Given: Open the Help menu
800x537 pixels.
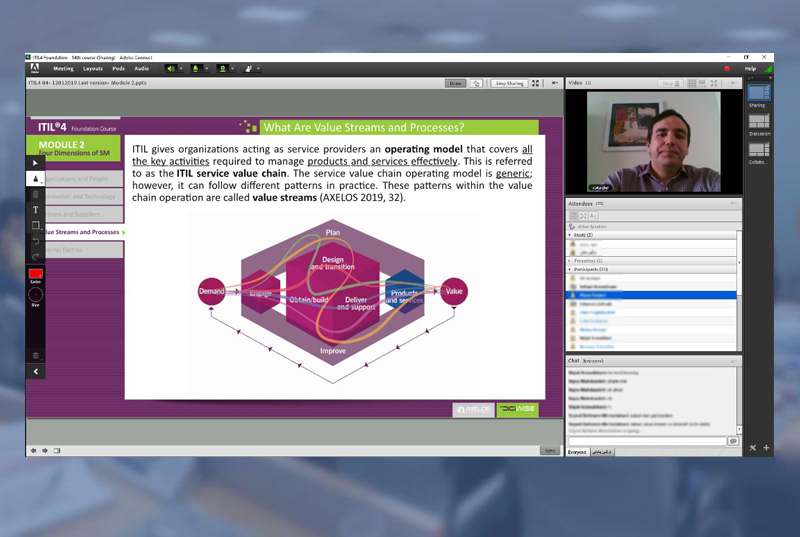Looking at the screenshot, I should (750, 68).
